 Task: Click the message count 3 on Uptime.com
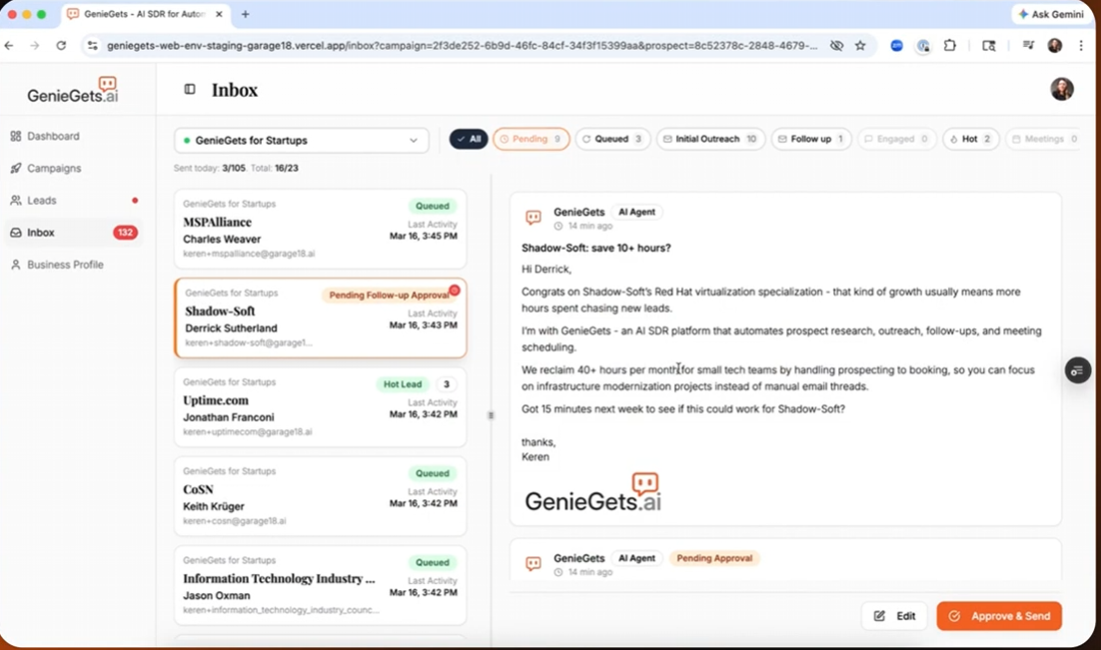(x=446, y=384)
